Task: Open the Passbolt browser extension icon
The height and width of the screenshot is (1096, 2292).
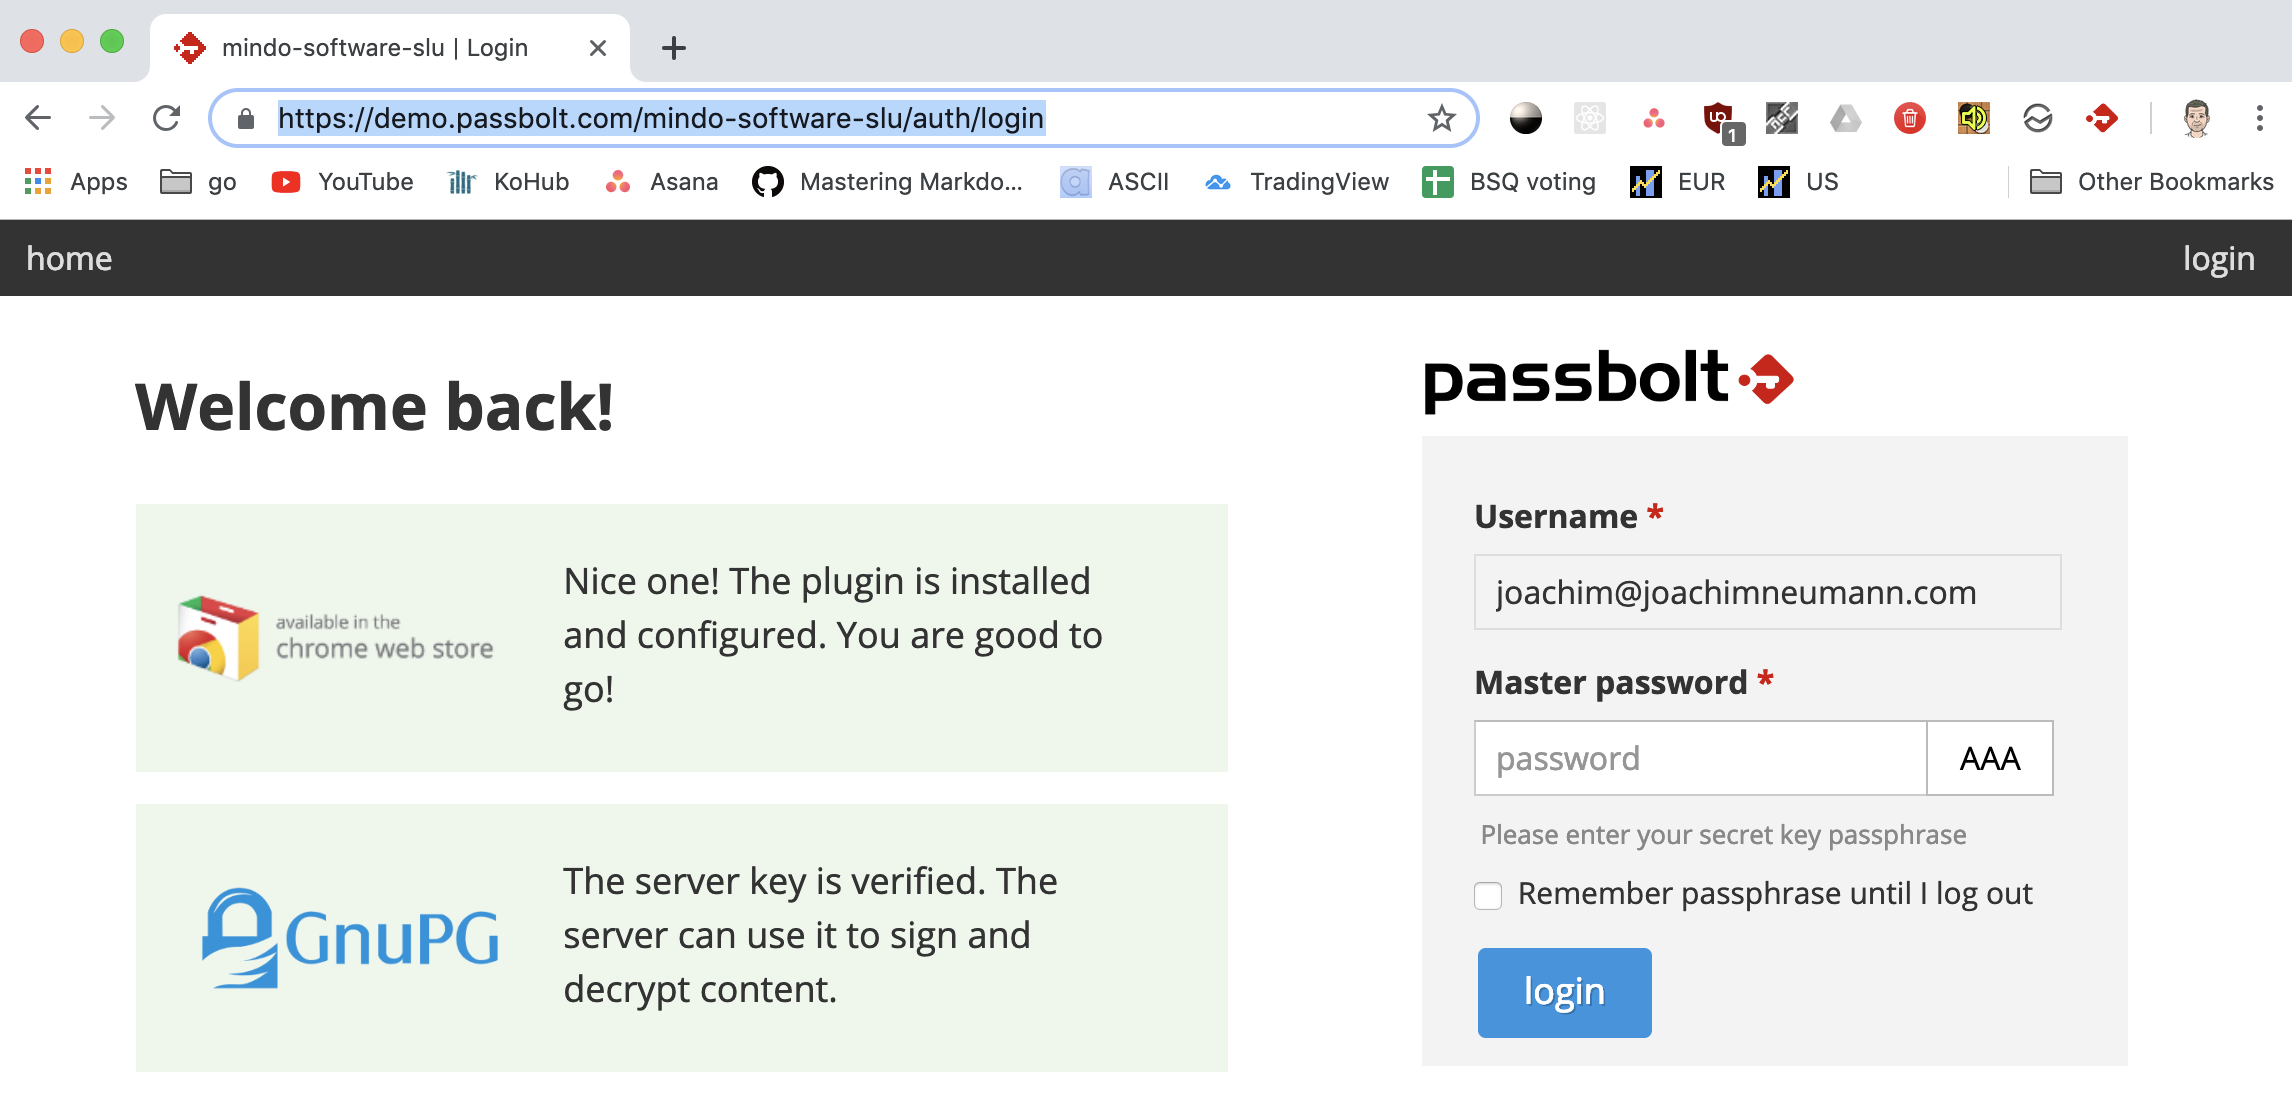Action: 2101,118
